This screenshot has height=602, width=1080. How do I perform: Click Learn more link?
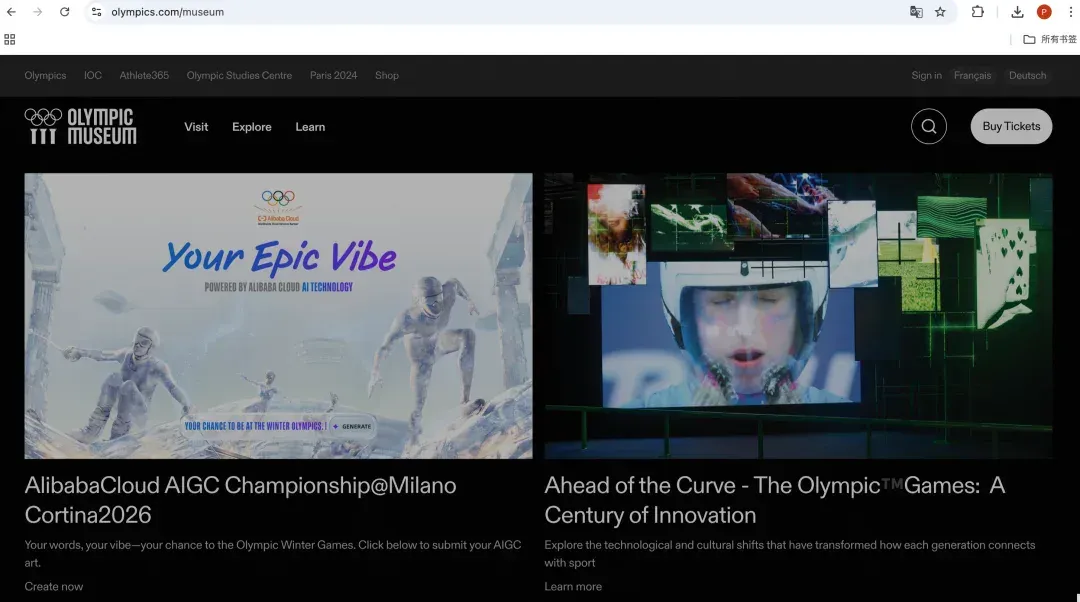tap(573, 586)
